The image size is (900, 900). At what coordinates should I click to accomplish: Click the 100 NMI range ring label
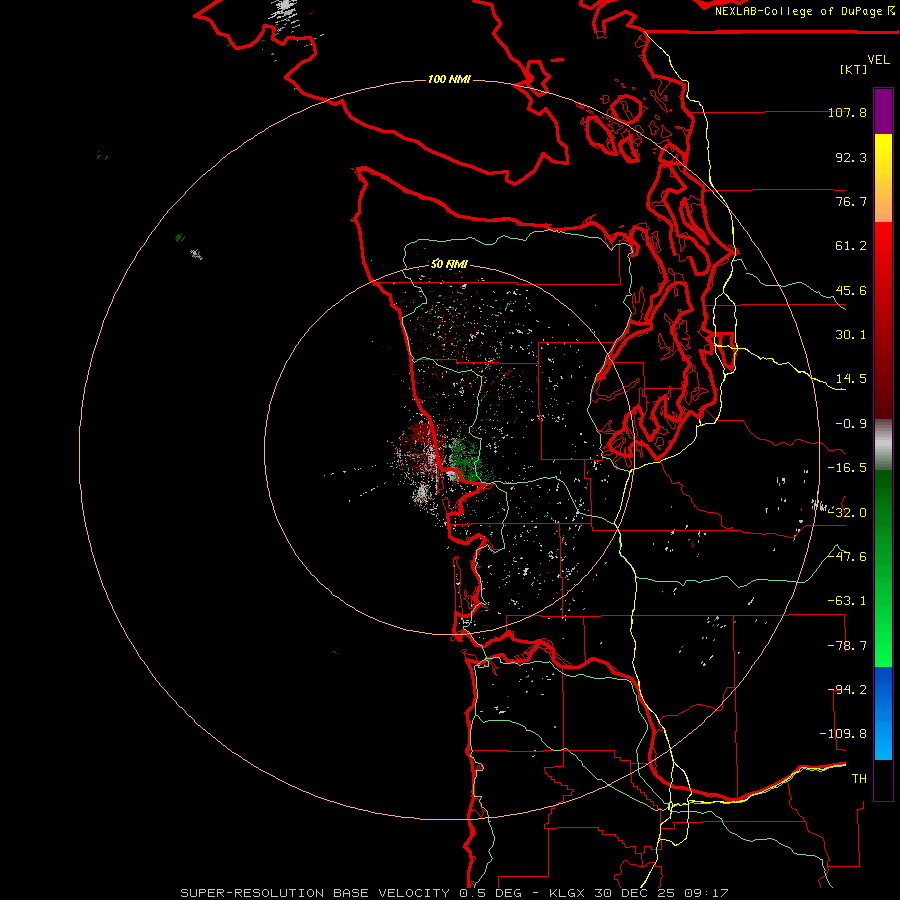point(449,79)
